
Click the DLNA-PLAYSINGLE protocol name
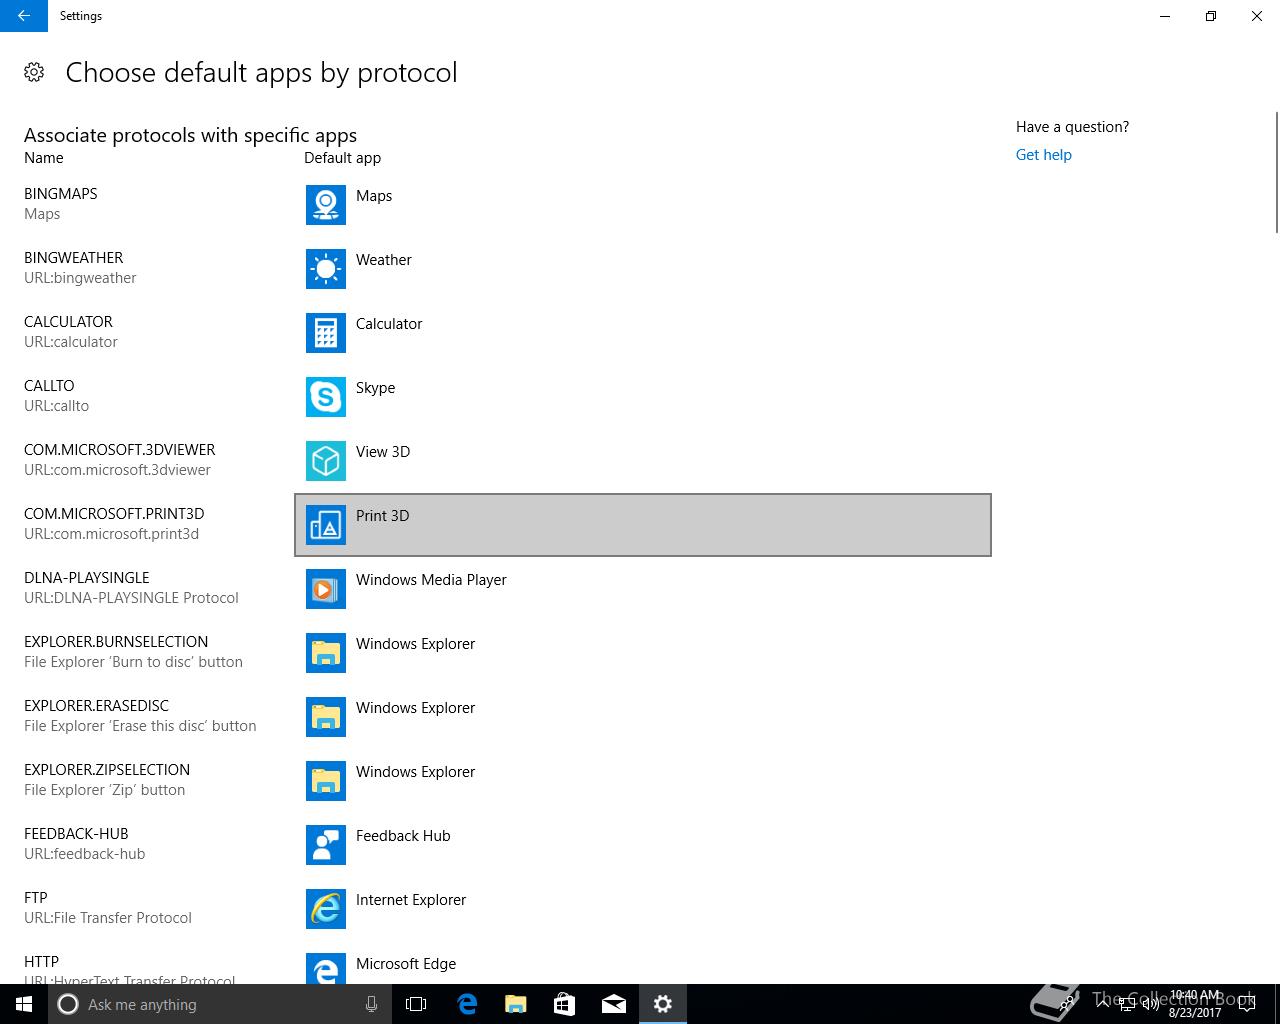click(x=87, y=578)
